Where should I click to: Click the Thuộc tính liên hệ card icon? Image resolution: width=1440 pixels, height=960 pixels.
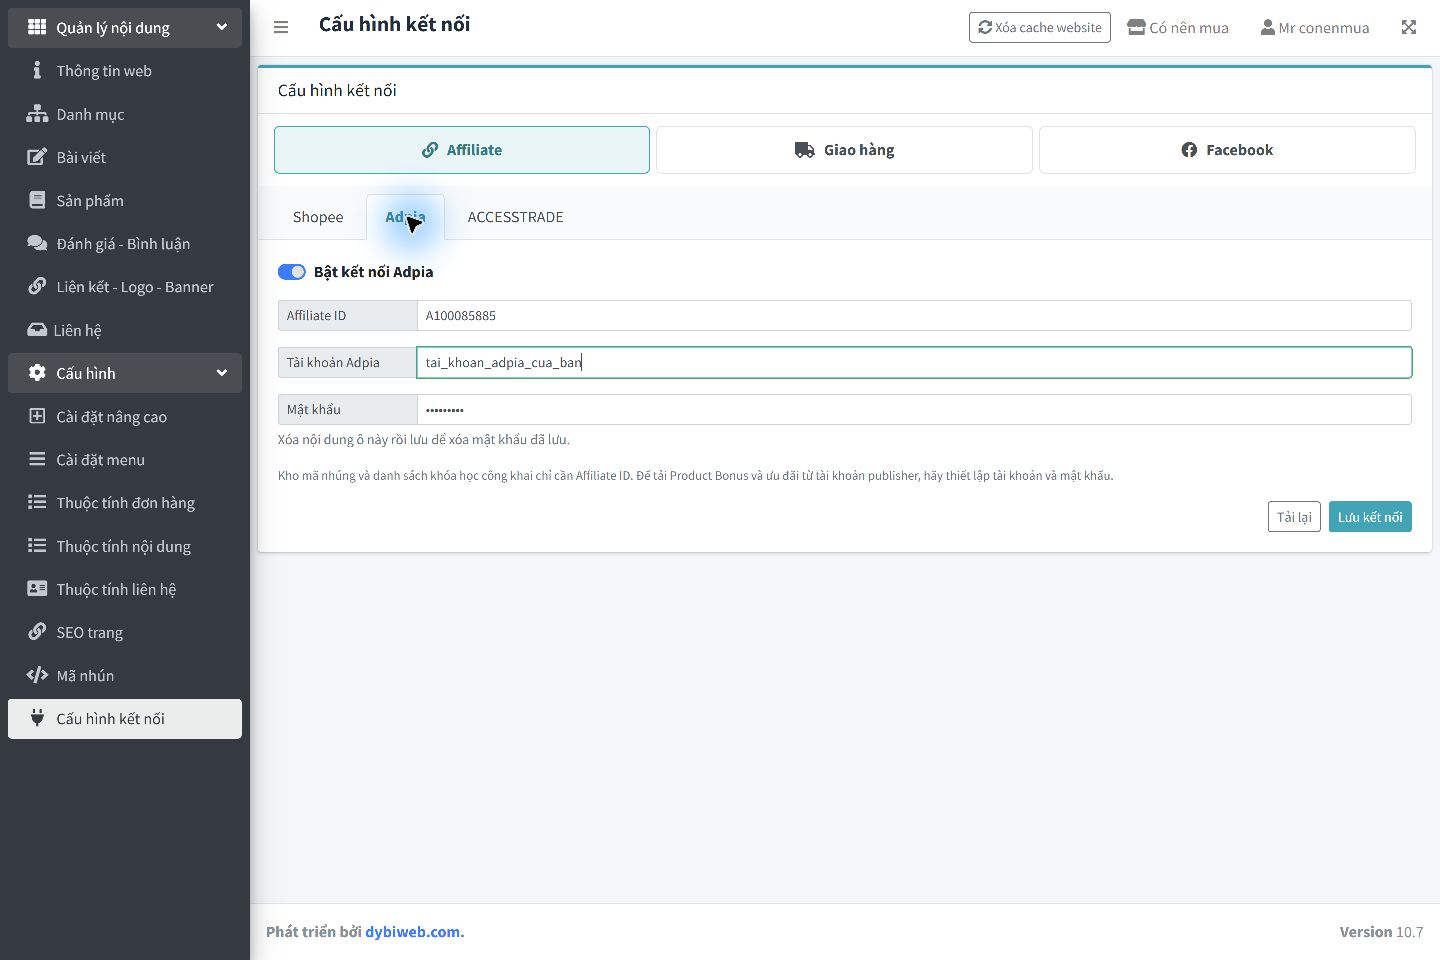click(x=37, y=589)
